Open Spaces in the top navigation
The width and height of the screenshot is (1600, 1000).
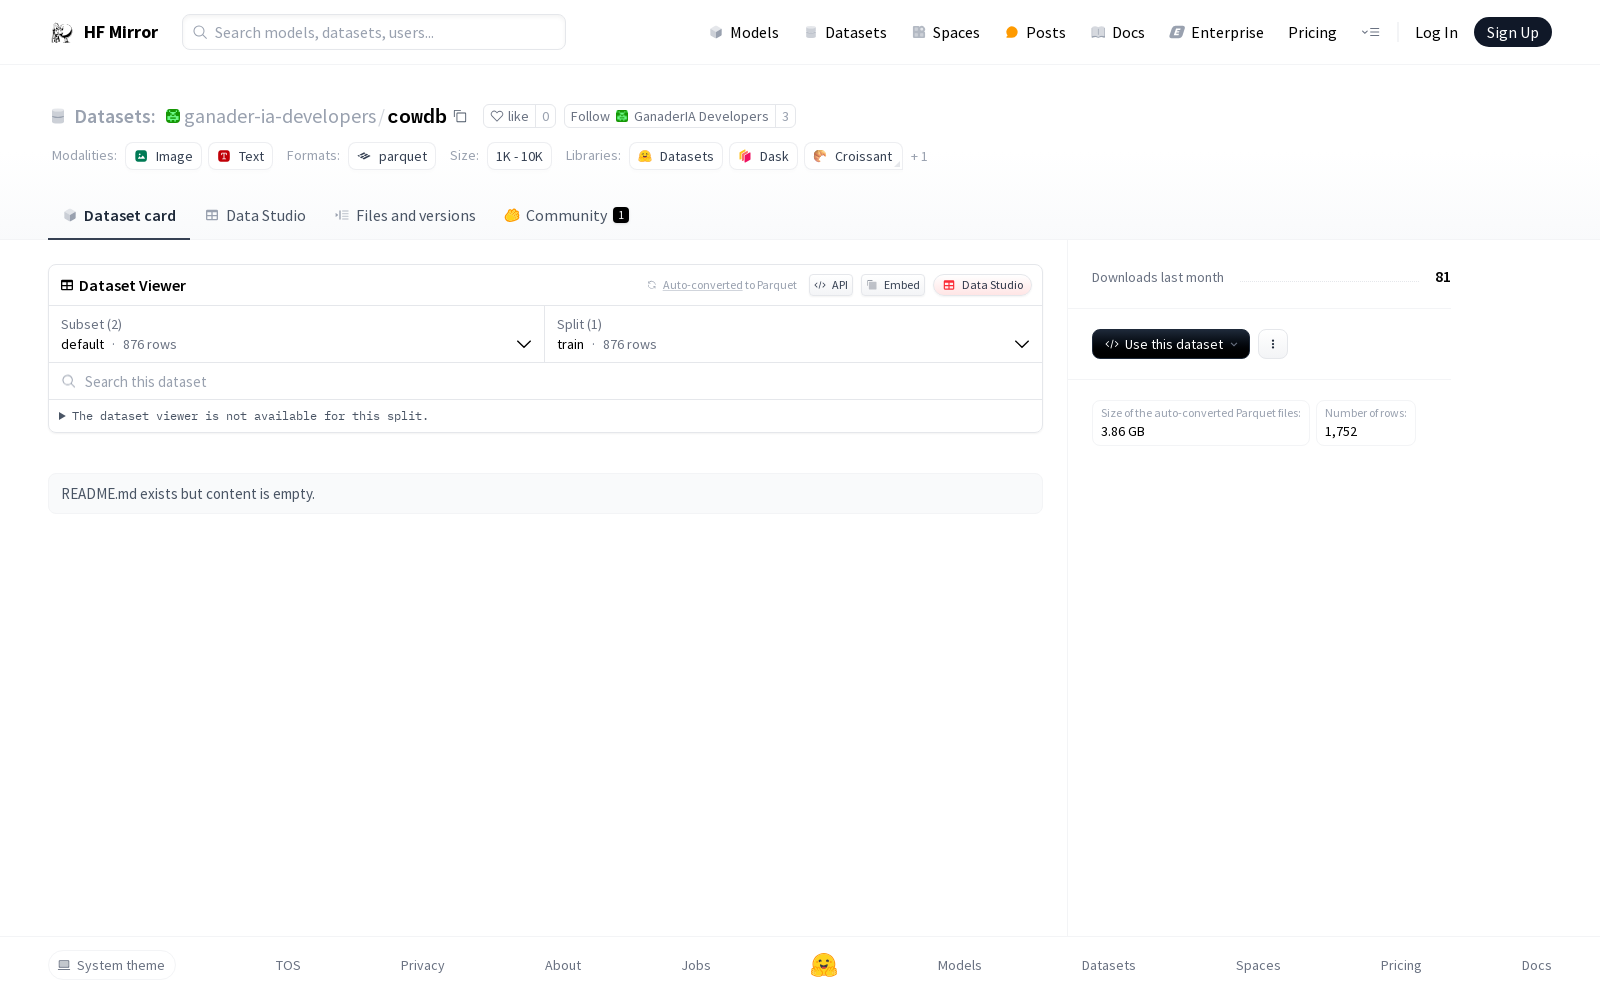pos(946,32)
